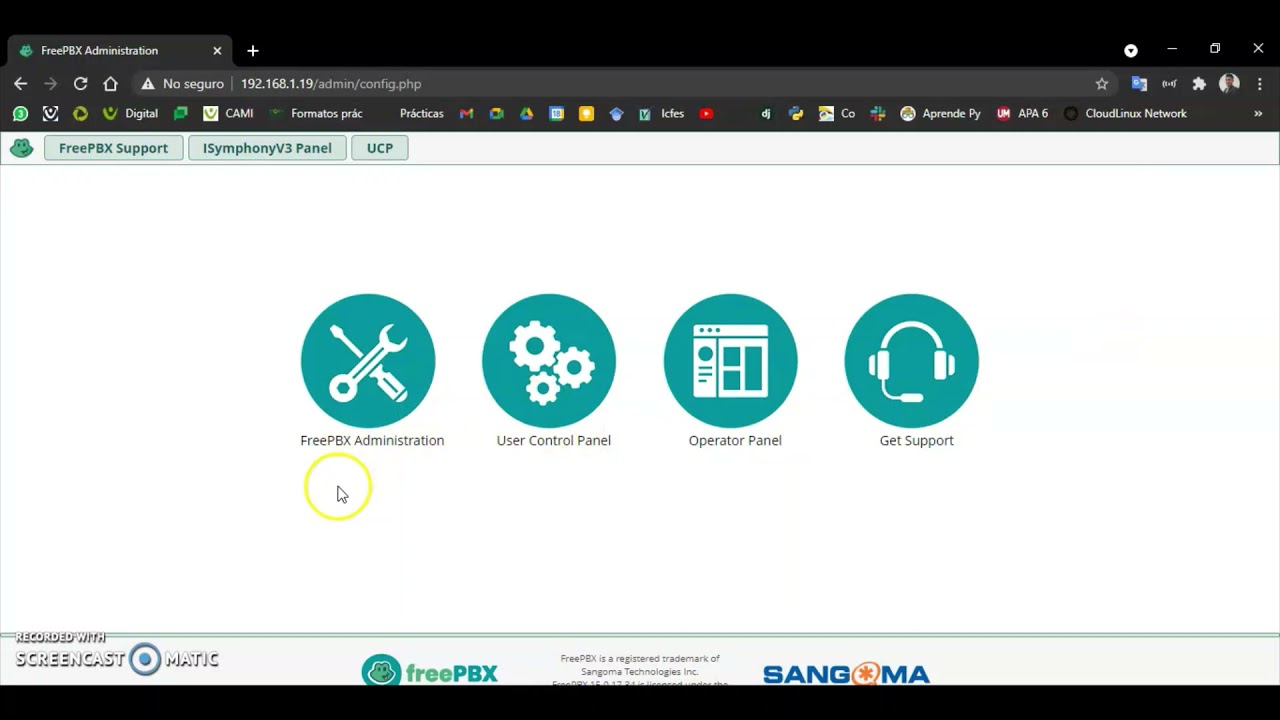1280x720 pixels.
Task: Open the Prácticas bookmark
Action: tap(421, 114)
